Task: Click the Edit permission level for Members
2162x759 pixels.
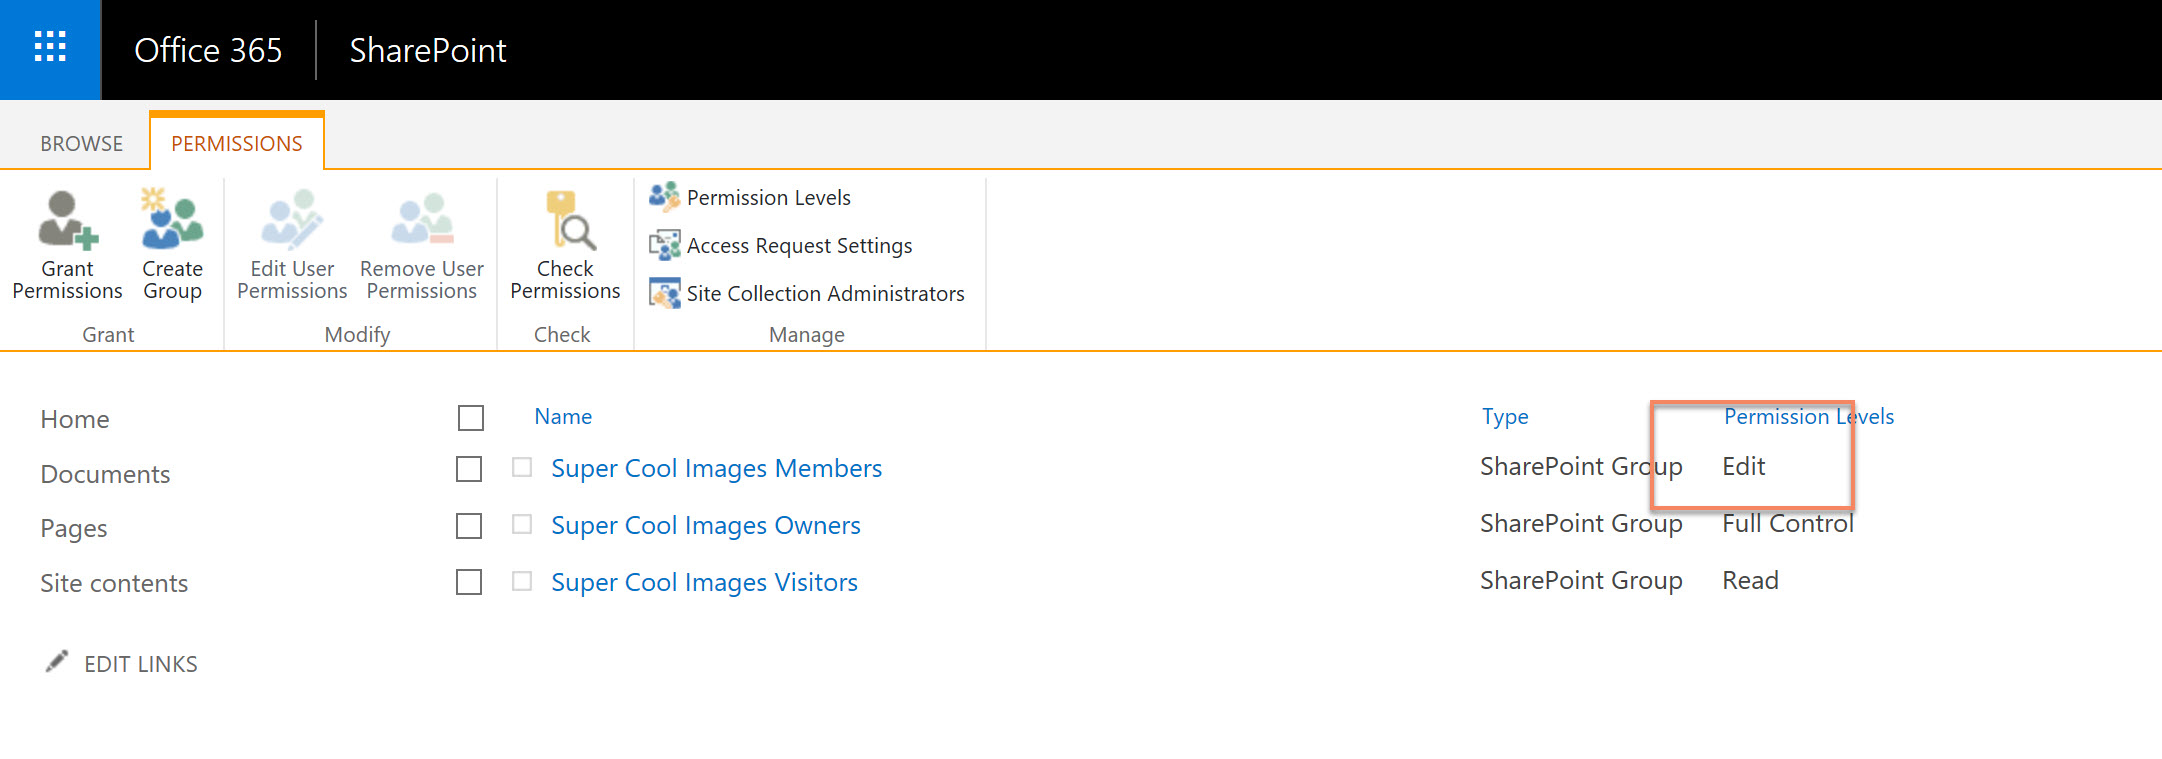Action: [x=1744, y=466]
